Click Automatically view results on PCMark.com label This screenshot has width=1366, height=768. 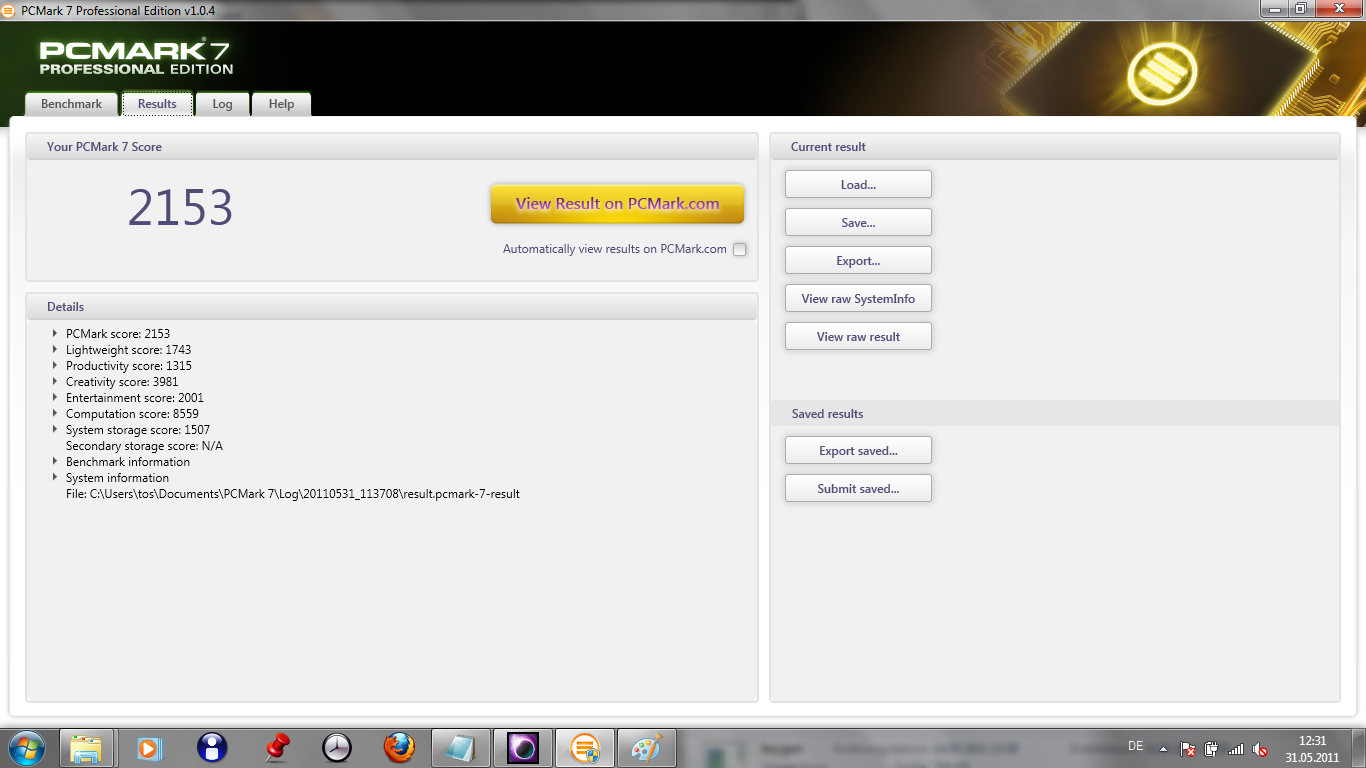click(614, 249)
